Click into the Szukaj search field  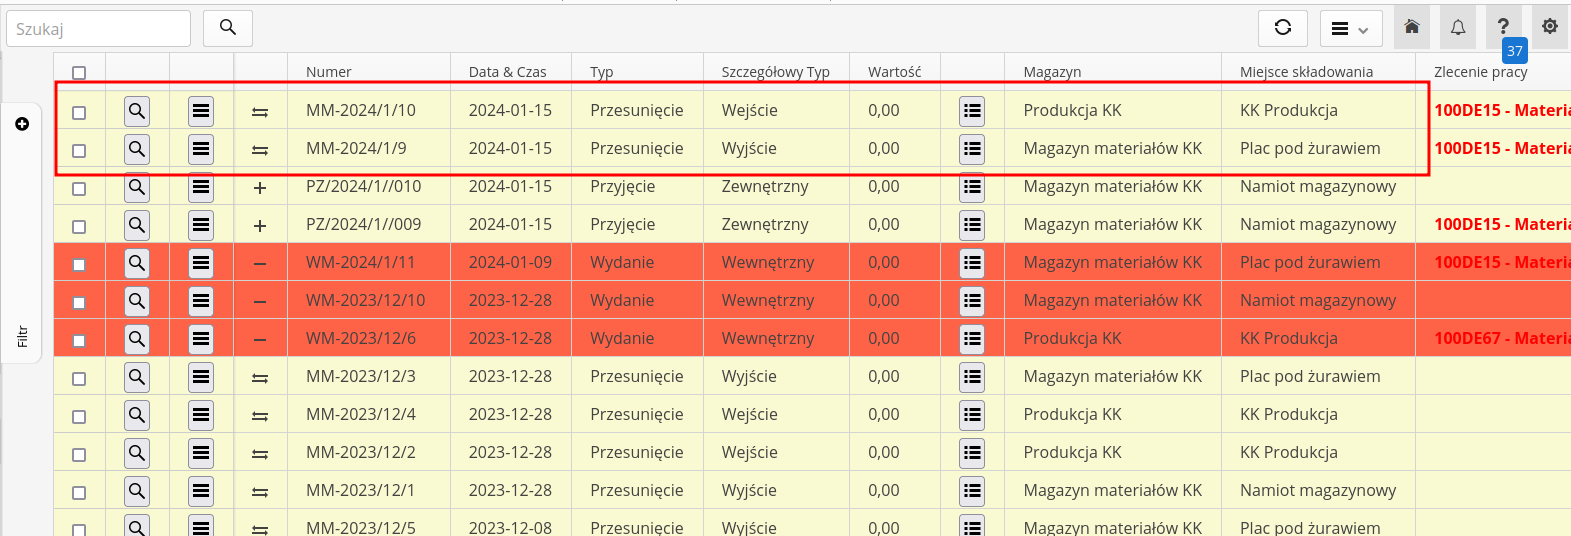98,29
